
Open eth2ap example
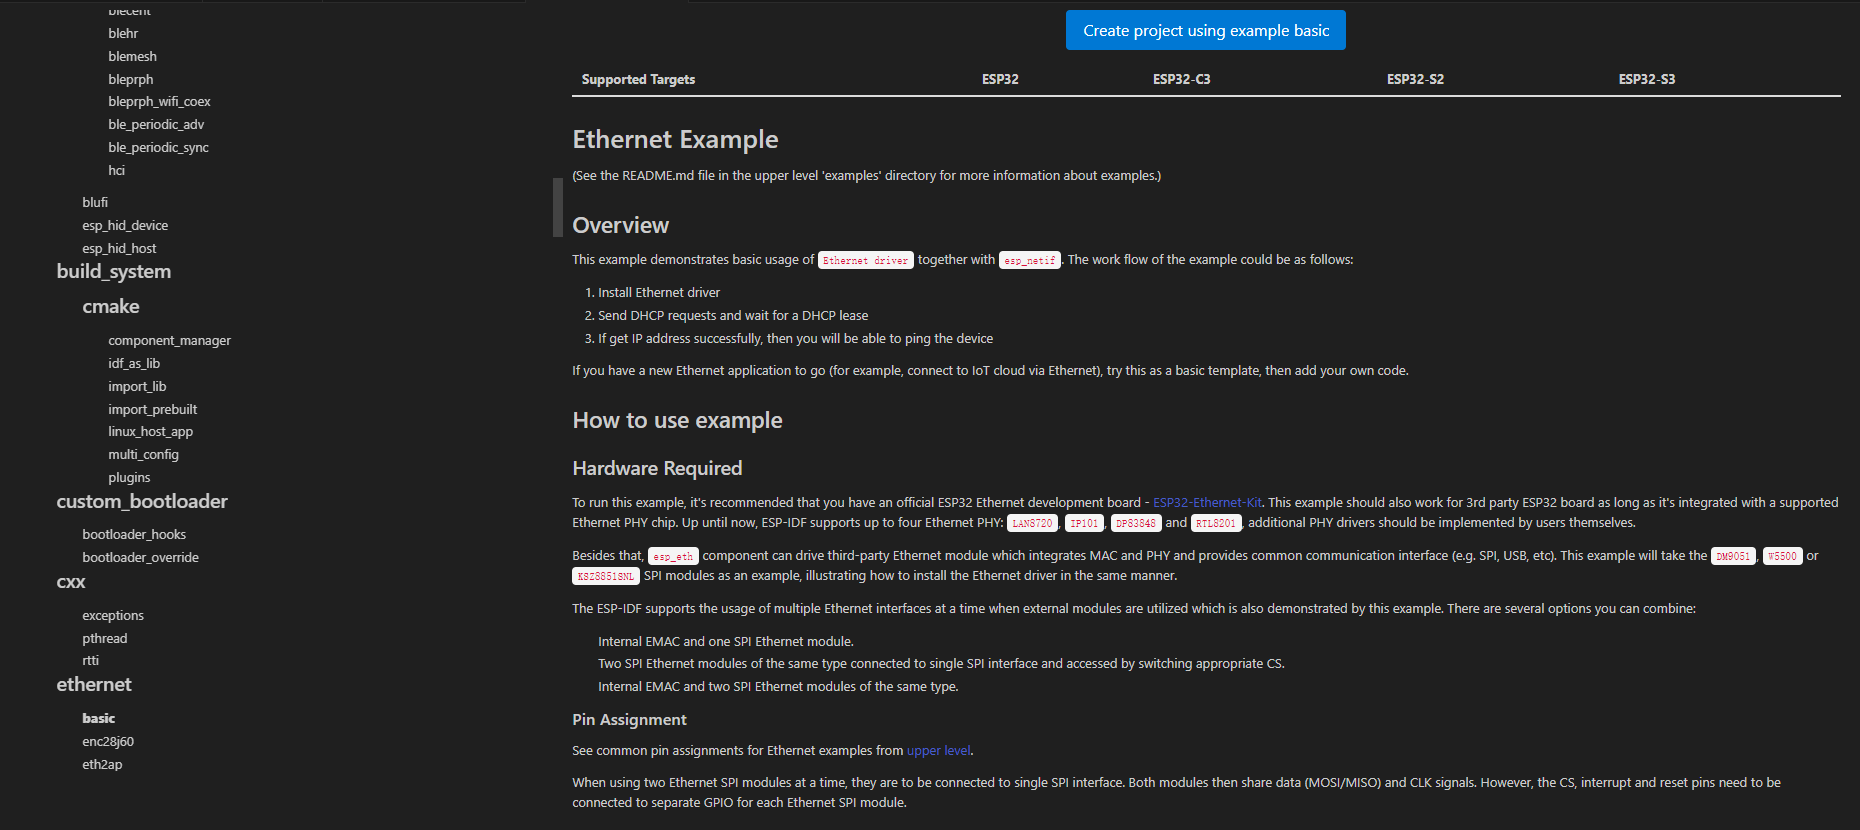click(102, 765)
